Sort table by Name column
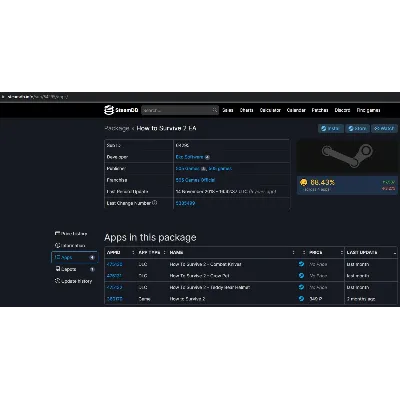The image size is (400, 400). [x=233, y=253]
